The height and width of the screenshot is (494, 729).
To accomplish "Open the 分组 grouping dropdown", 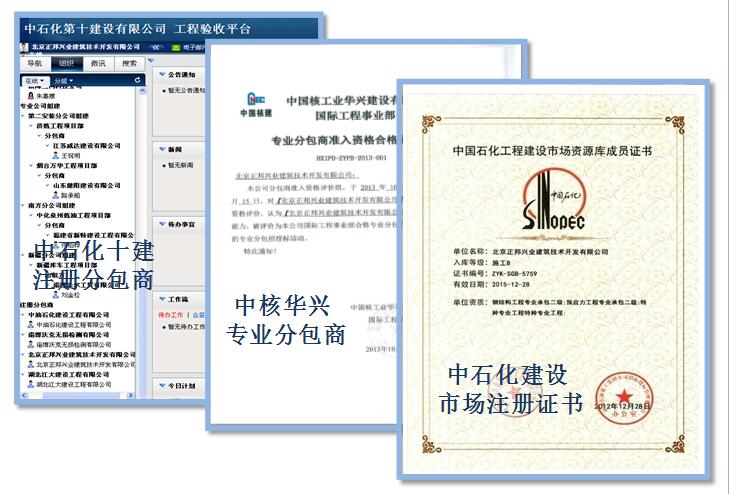I will click(64, 81).
